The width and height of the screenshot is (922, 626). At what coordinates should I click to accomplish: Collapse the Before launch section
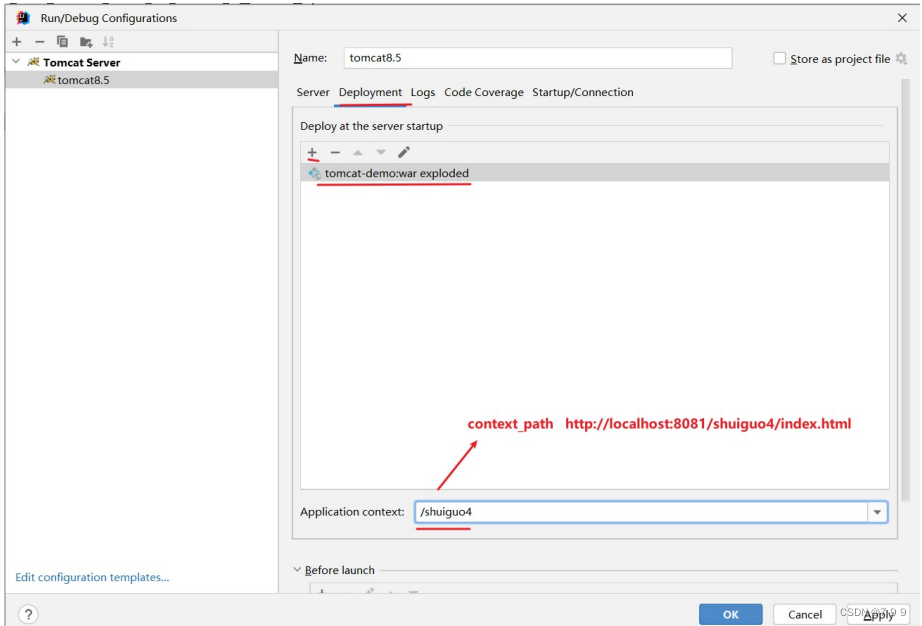click(297, 570)
